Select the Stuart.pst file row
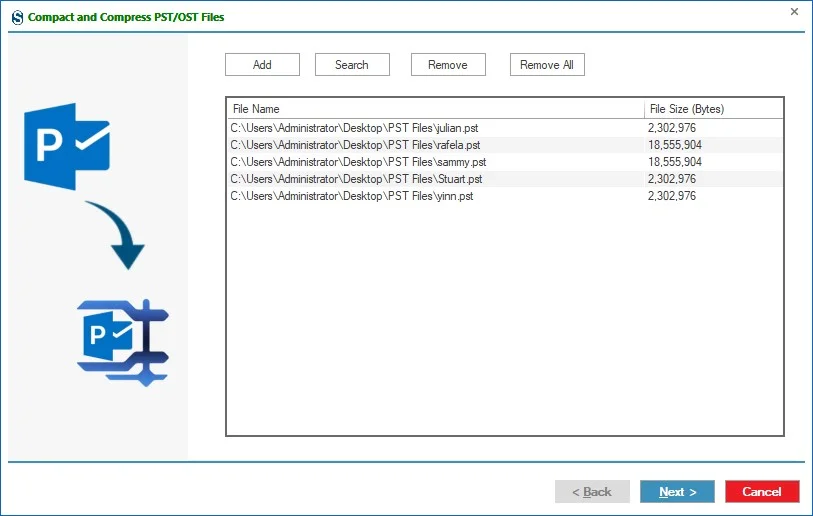The height and width of the screenshot is (516, 813). [505, 179]
